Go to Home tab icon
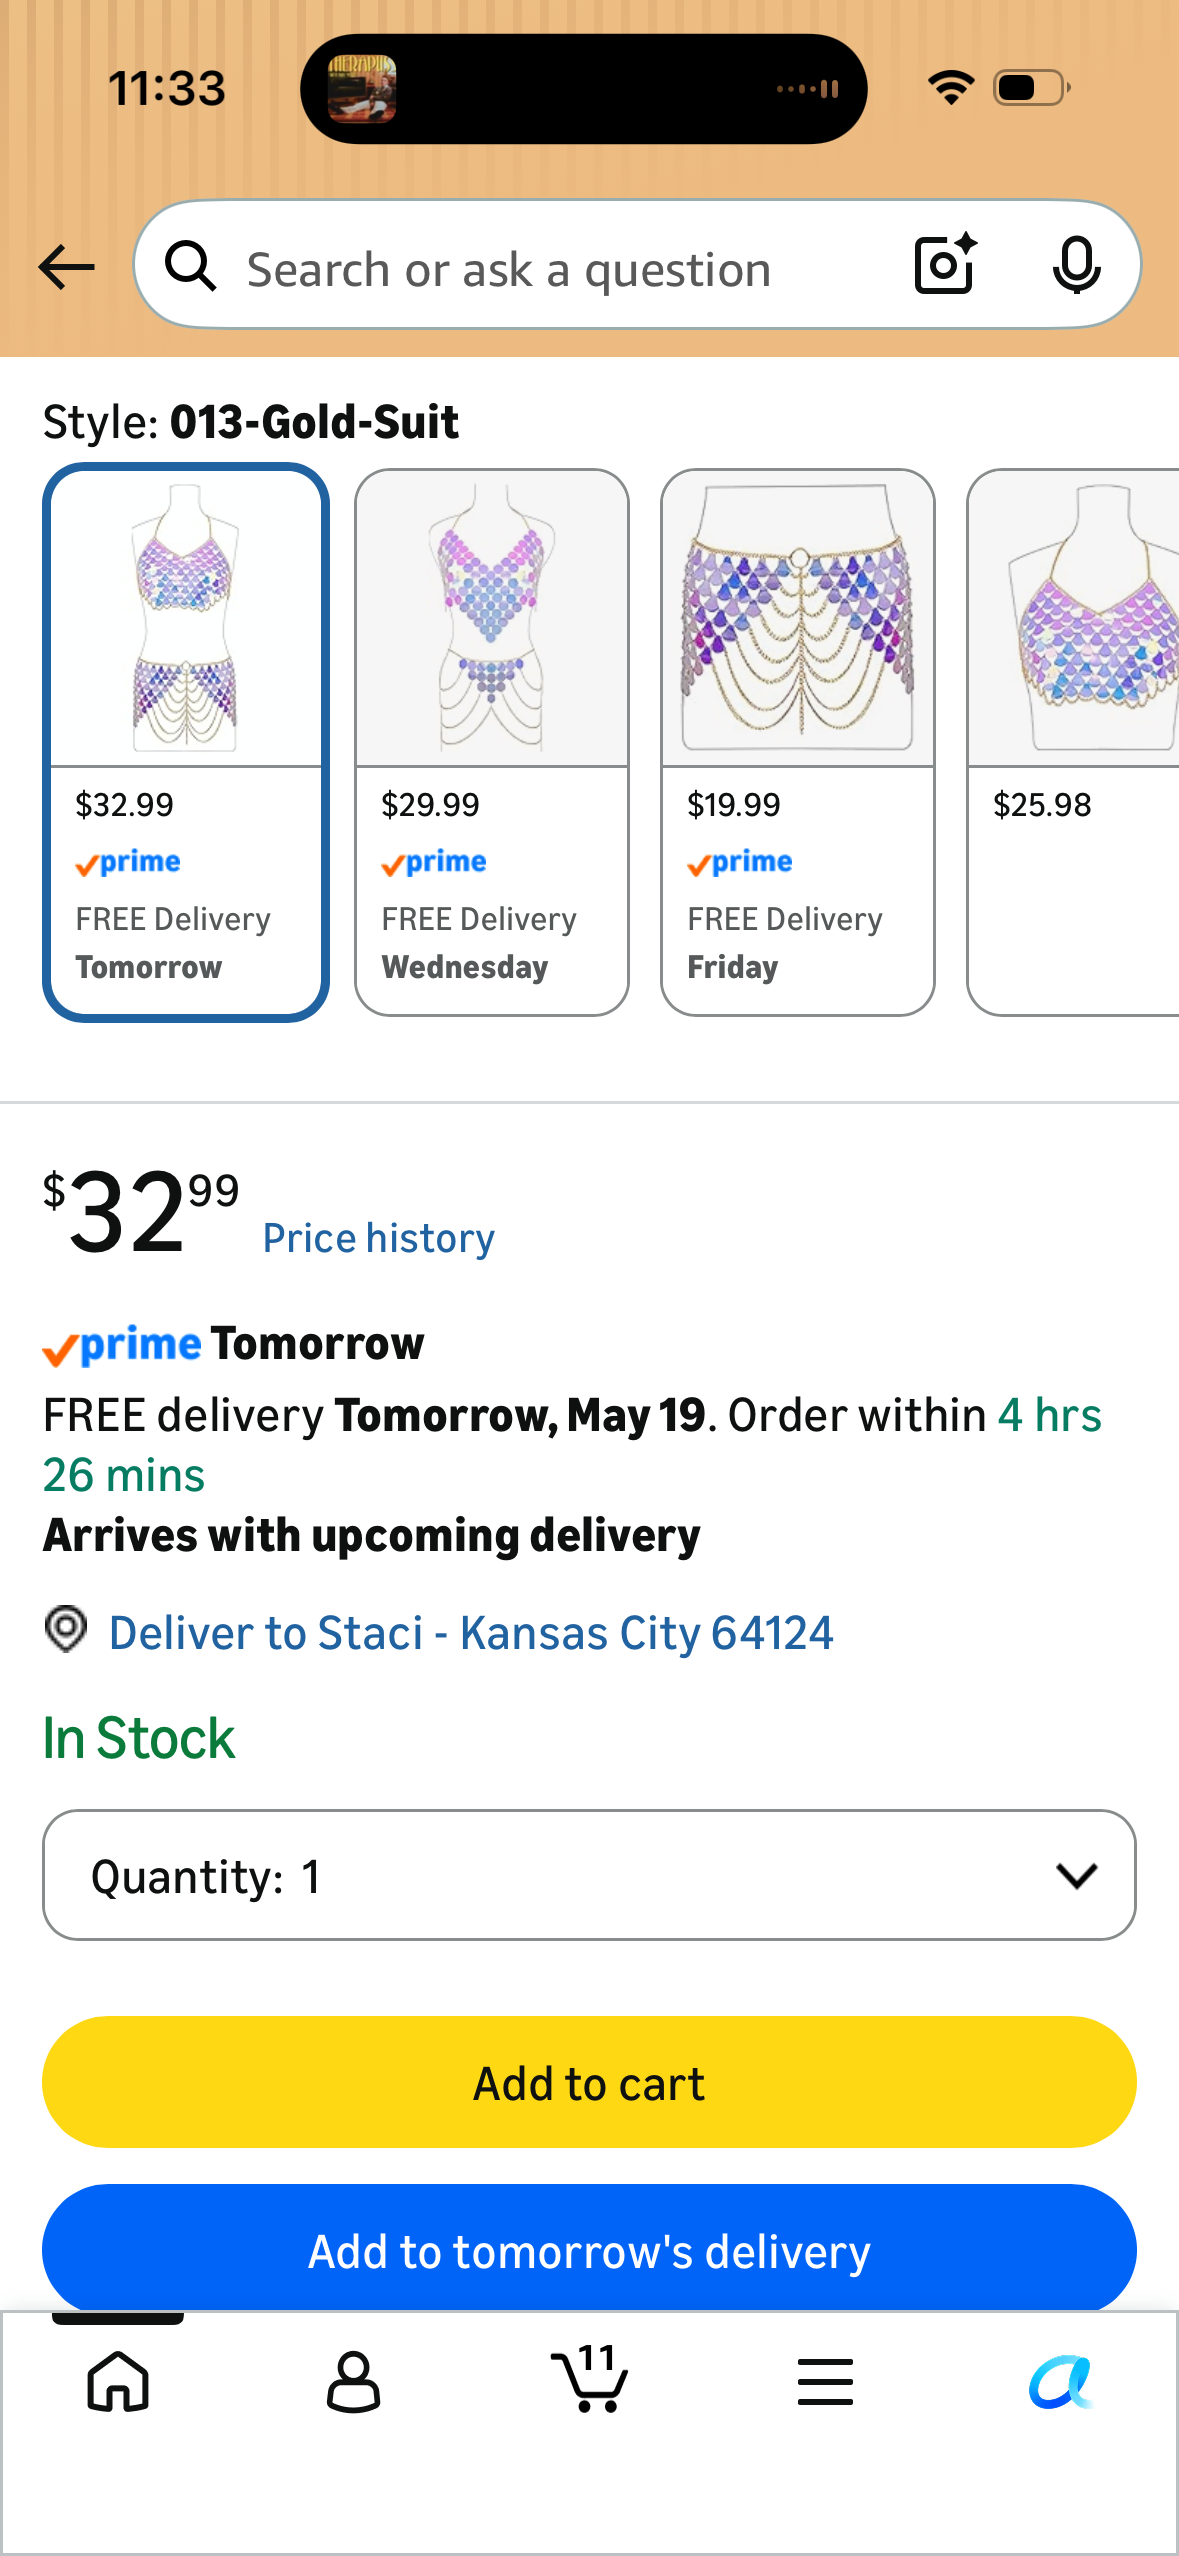 118,2381
